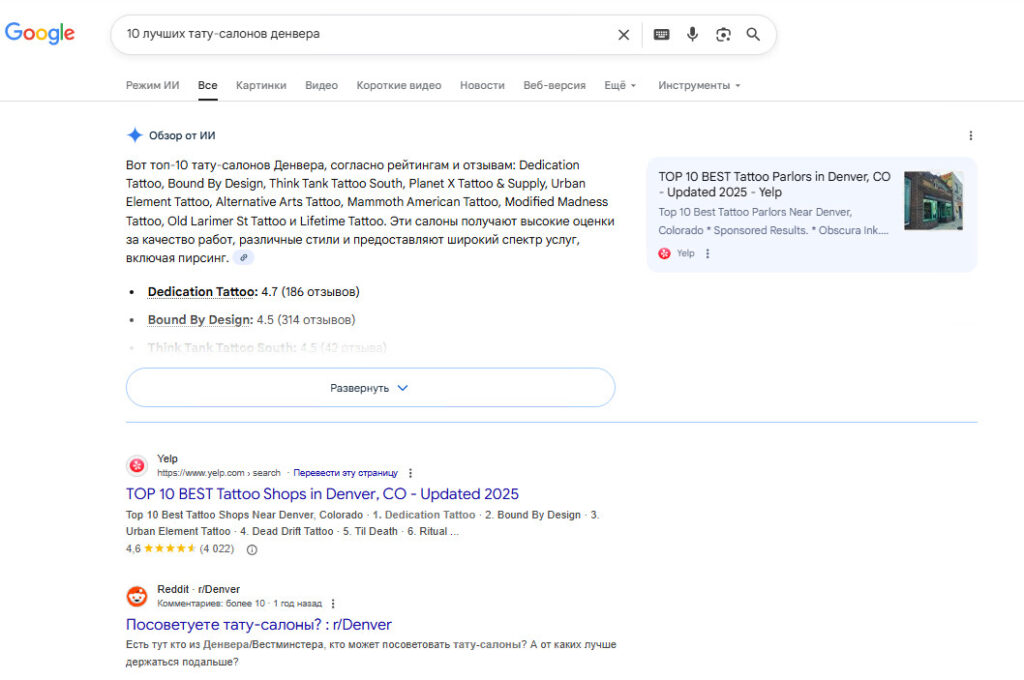This screenshot has width=1024, height=680.
Task: Clear the search query with X icon
Action: (x=624, y=35)
